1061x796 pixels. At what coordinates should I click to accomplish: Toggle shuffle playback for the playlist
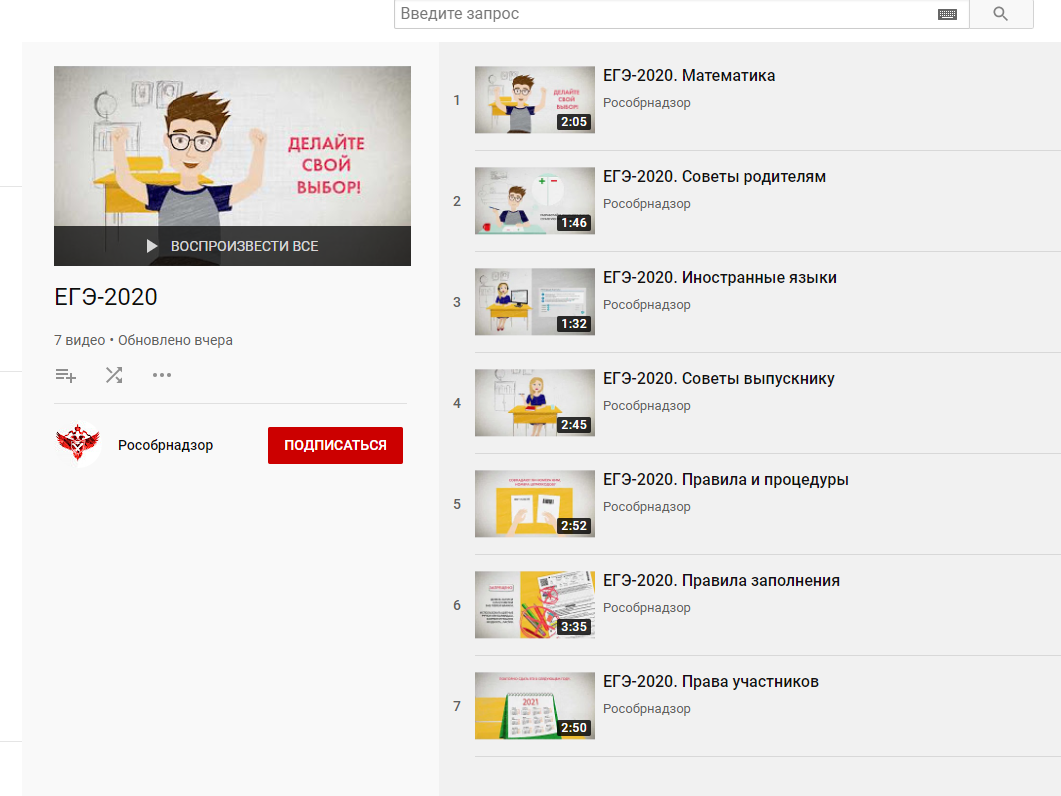pos(114,376)
